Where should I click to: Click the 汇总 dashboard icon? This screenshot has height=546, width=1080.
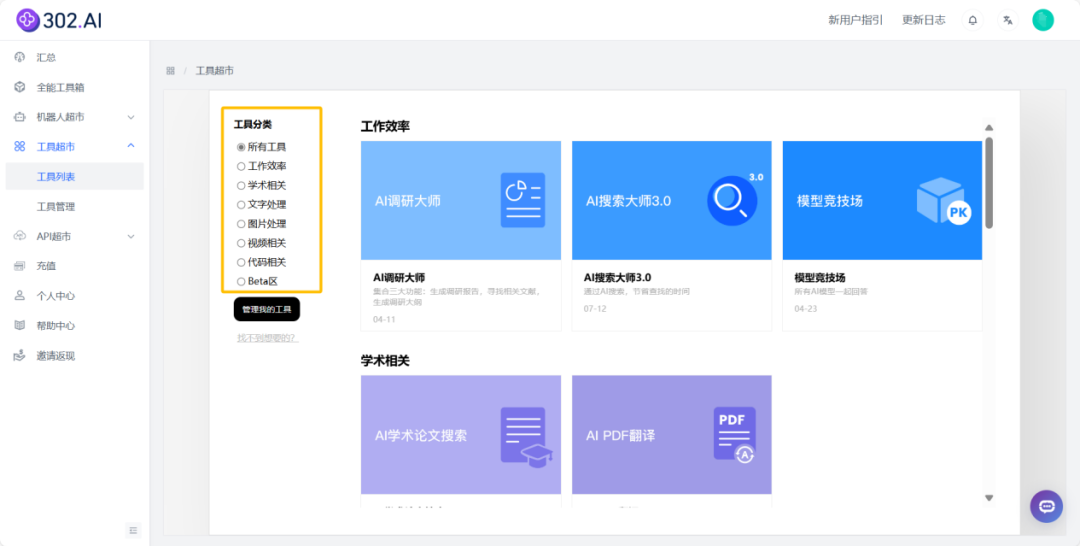tap(20, 57)
